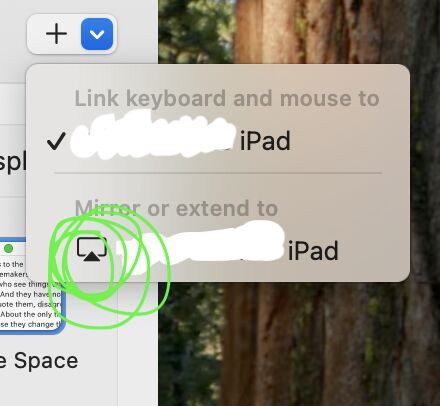The height and width of the screenshot is (406, 440).
Task: Click the AirPlay icon circled in green
Action: [x=92, y=249]
